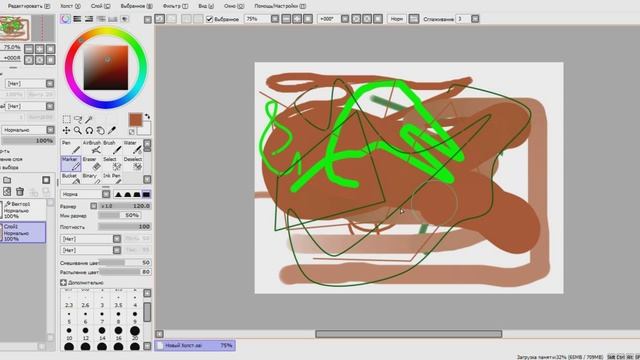Select the Bucket tool
640x360 pixels.
71,178
